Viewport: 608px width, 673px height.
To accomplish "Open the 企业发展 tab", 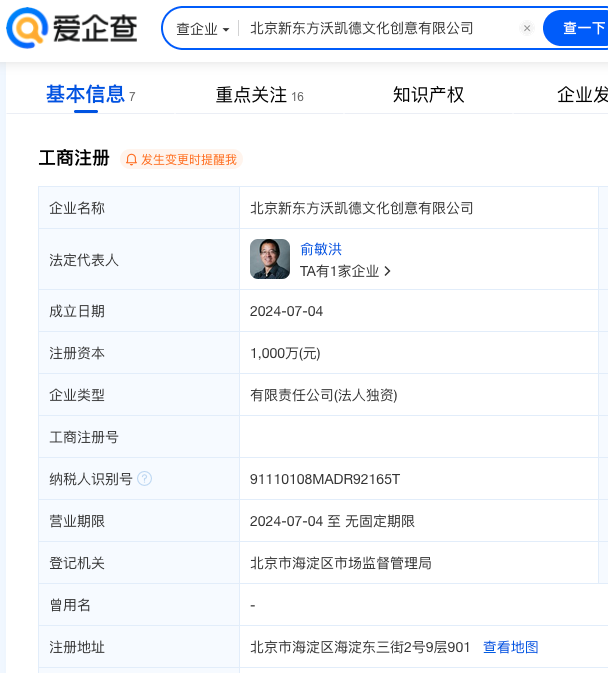I will (582, 95).
